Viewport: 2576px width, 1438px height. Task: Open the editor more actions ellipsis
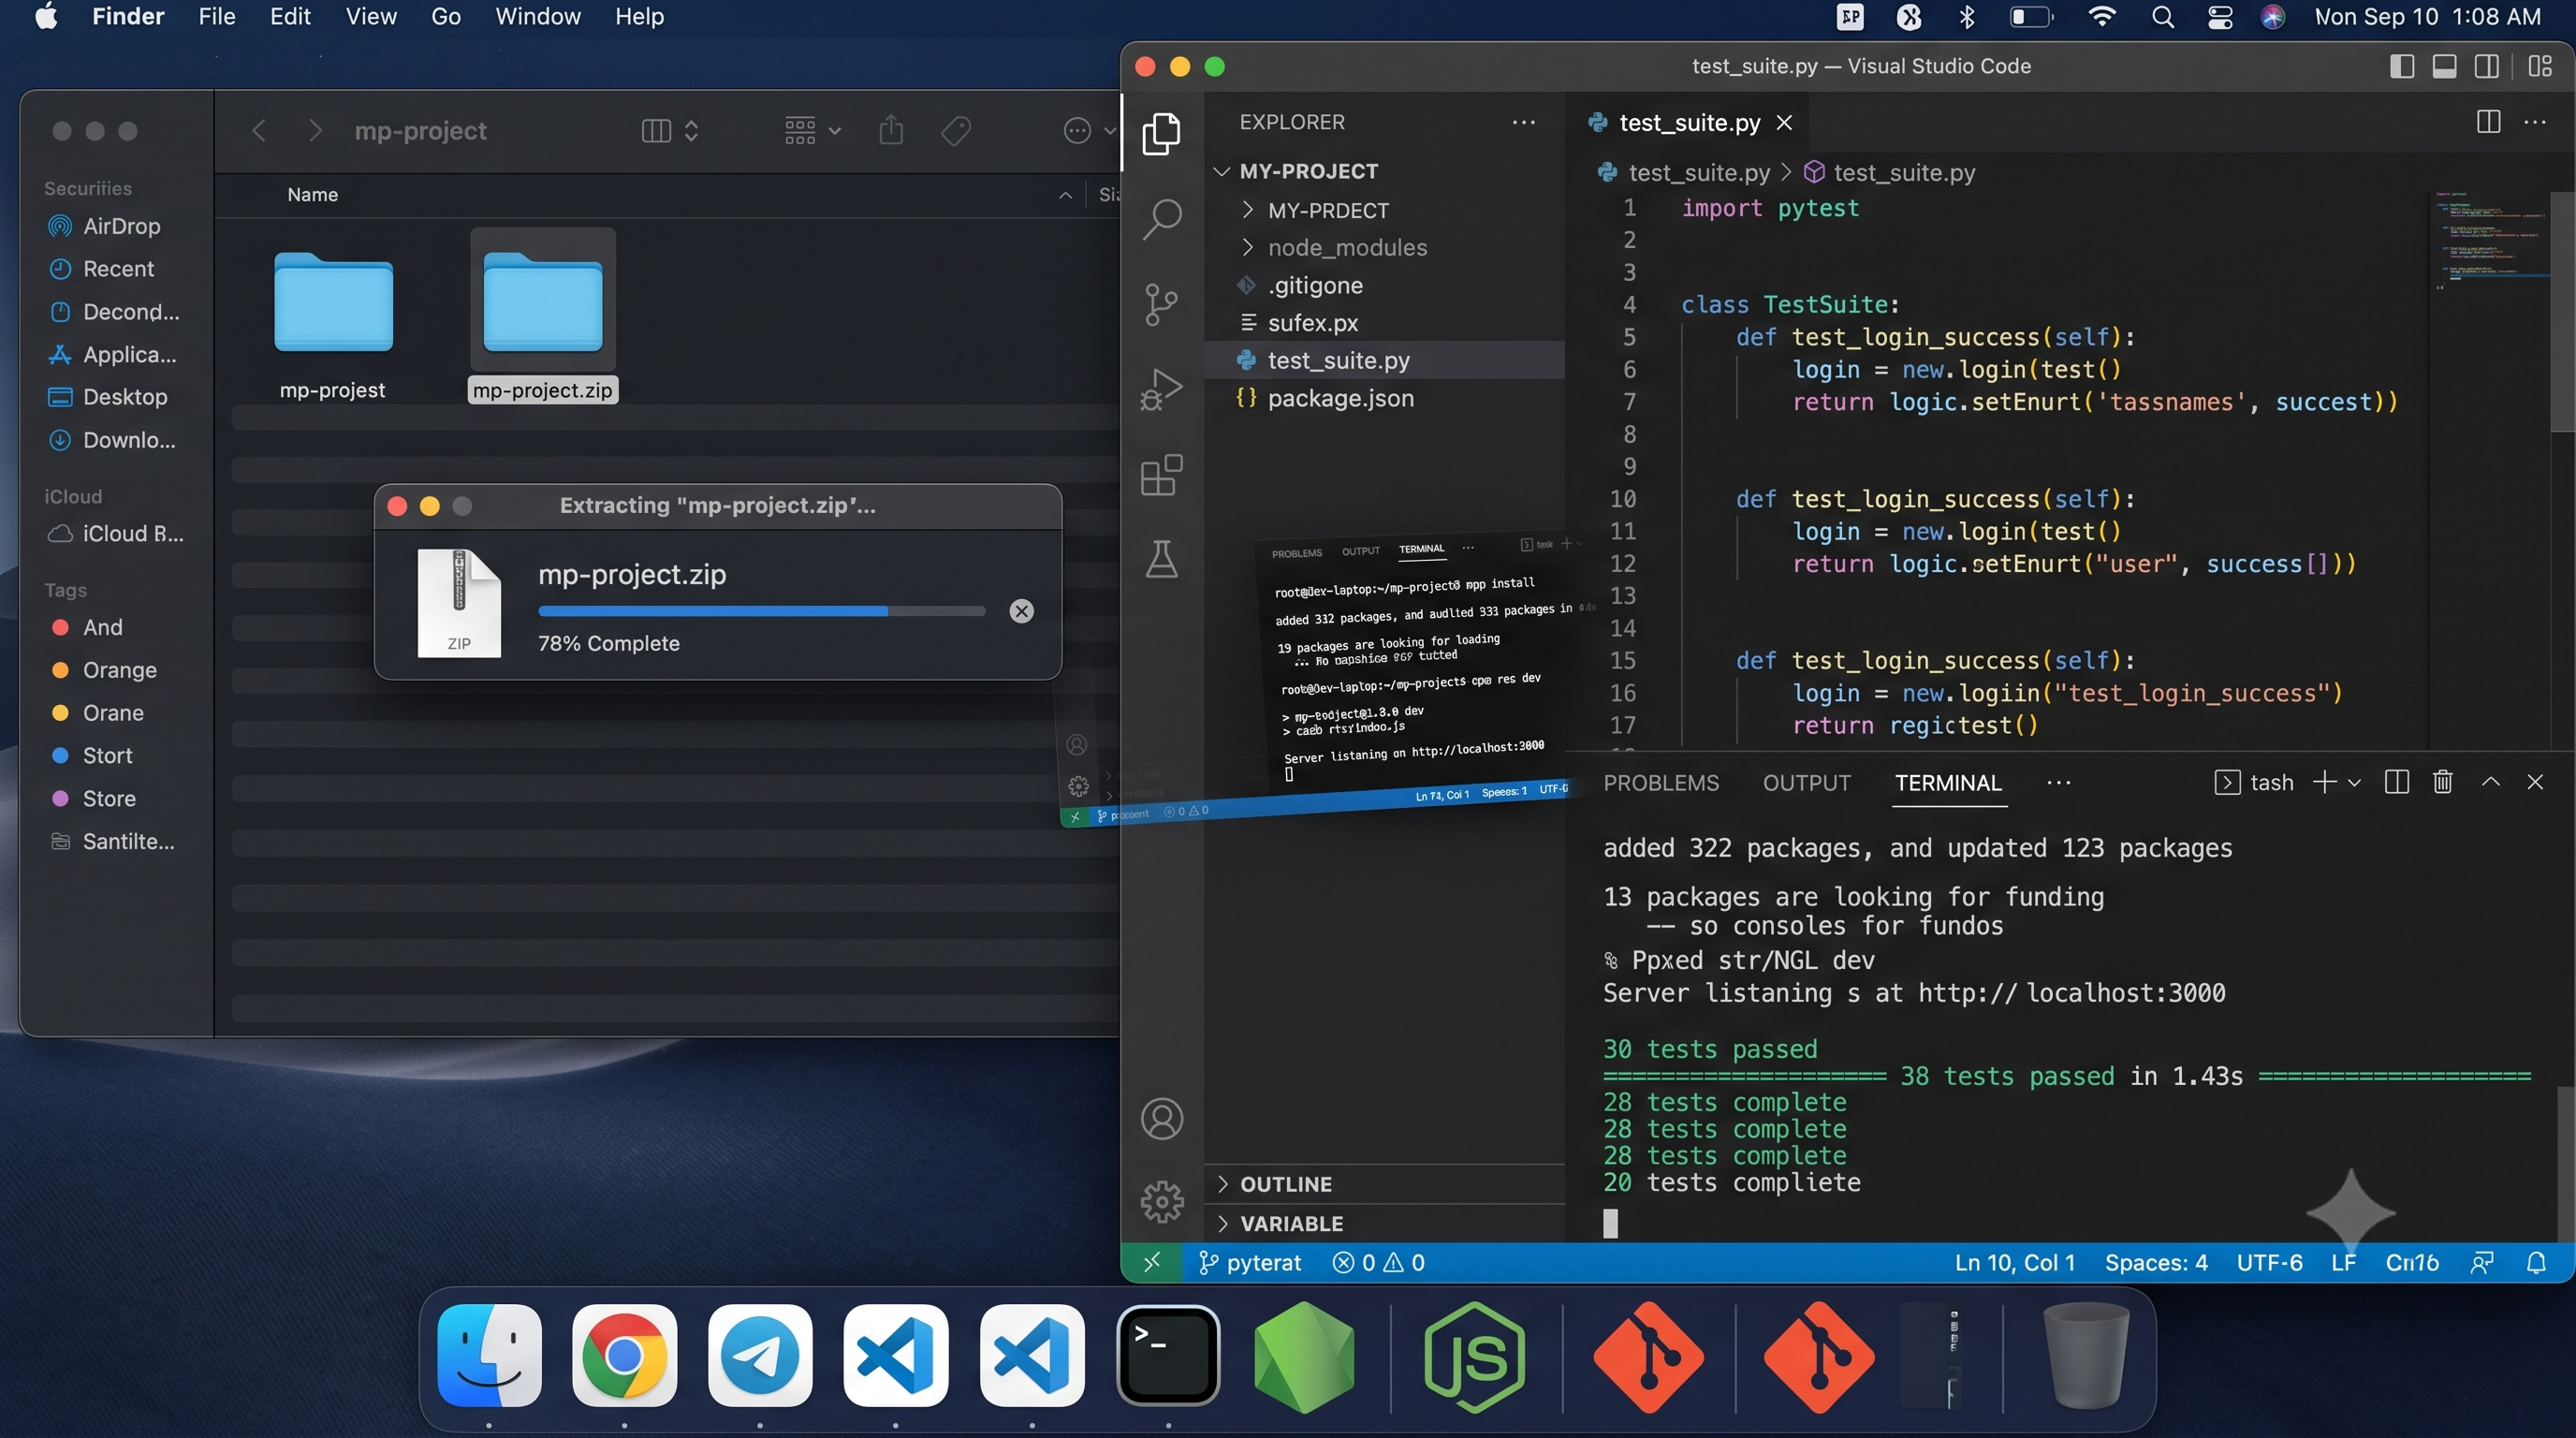[x=2535, y=122]
